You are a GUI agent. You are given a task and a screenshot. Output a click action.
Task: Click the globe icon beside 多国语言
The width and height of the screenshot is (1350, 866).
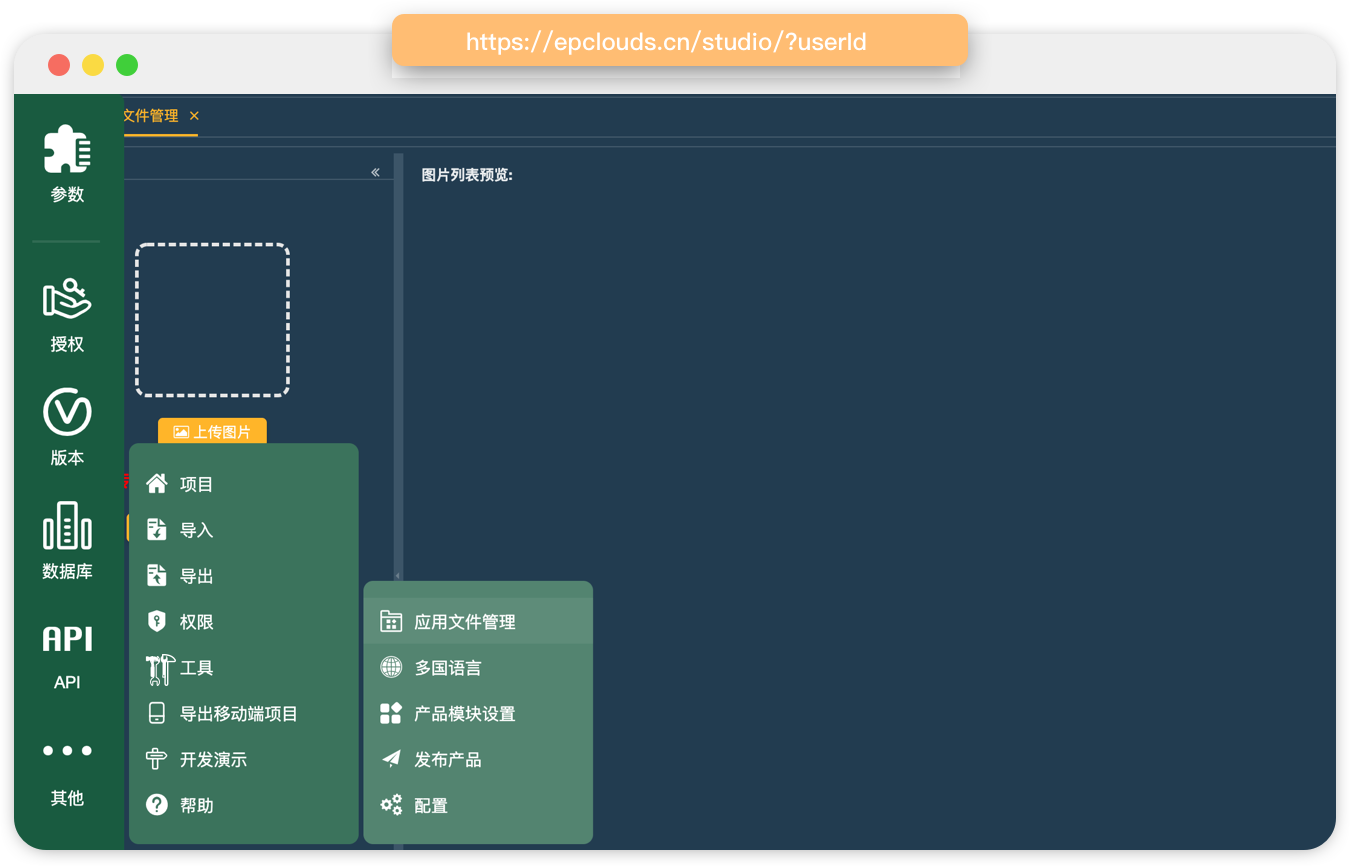pos(391,667)
